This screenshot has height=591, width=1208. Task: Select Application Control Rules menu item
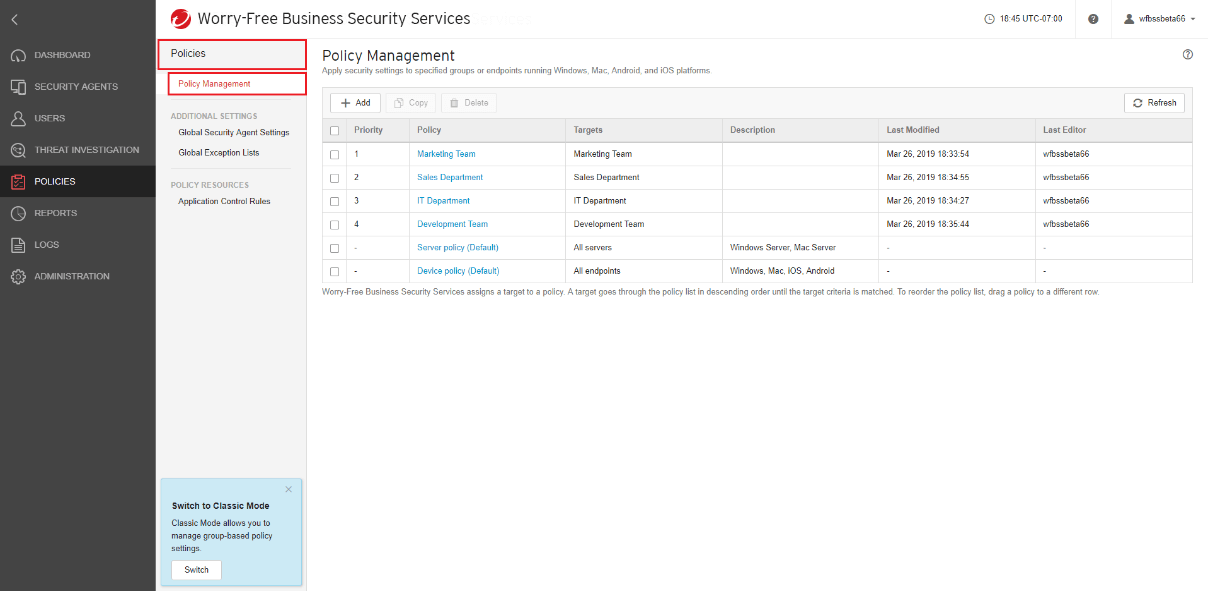tap(224, 201)
